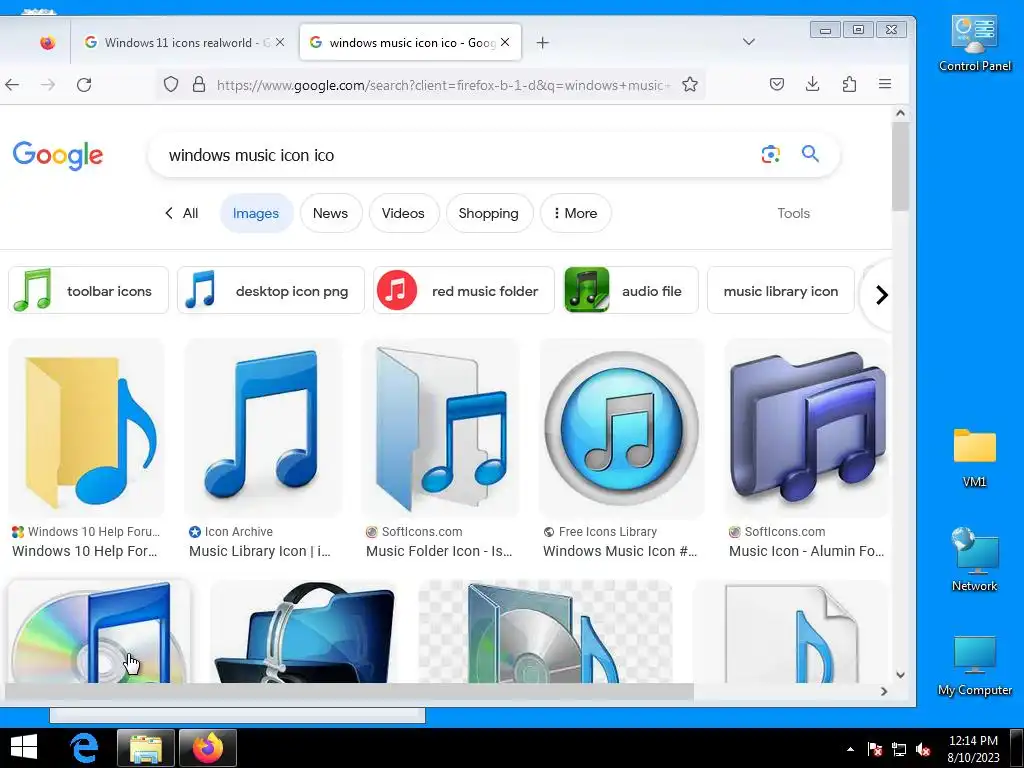Reload the current Google page
Screen dimensions: 1024x768
[84, 84]
